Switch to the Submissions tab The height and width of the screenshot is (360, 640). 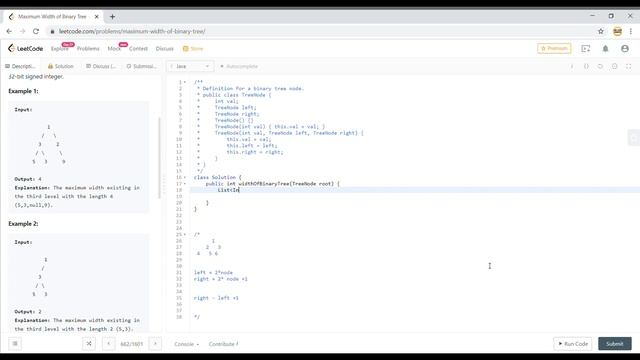coord(141,66)
